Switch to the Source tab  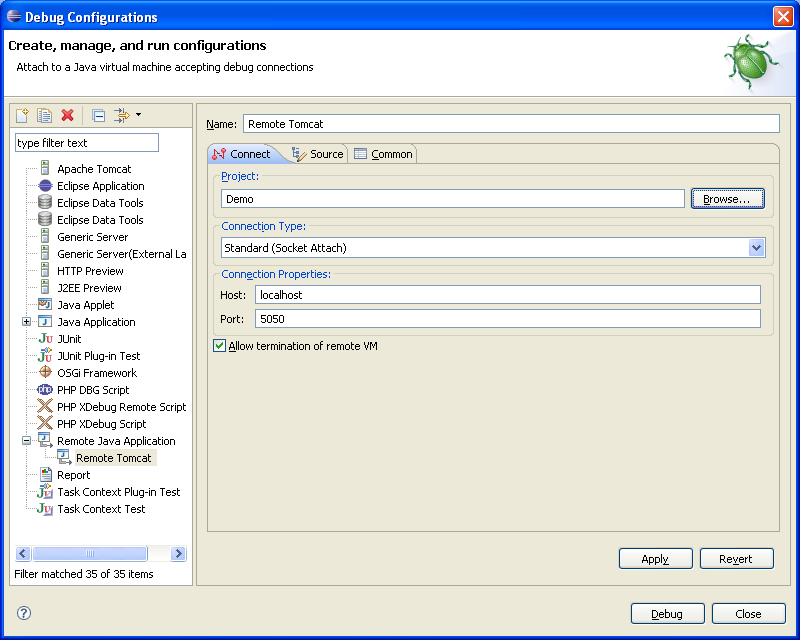317,154
